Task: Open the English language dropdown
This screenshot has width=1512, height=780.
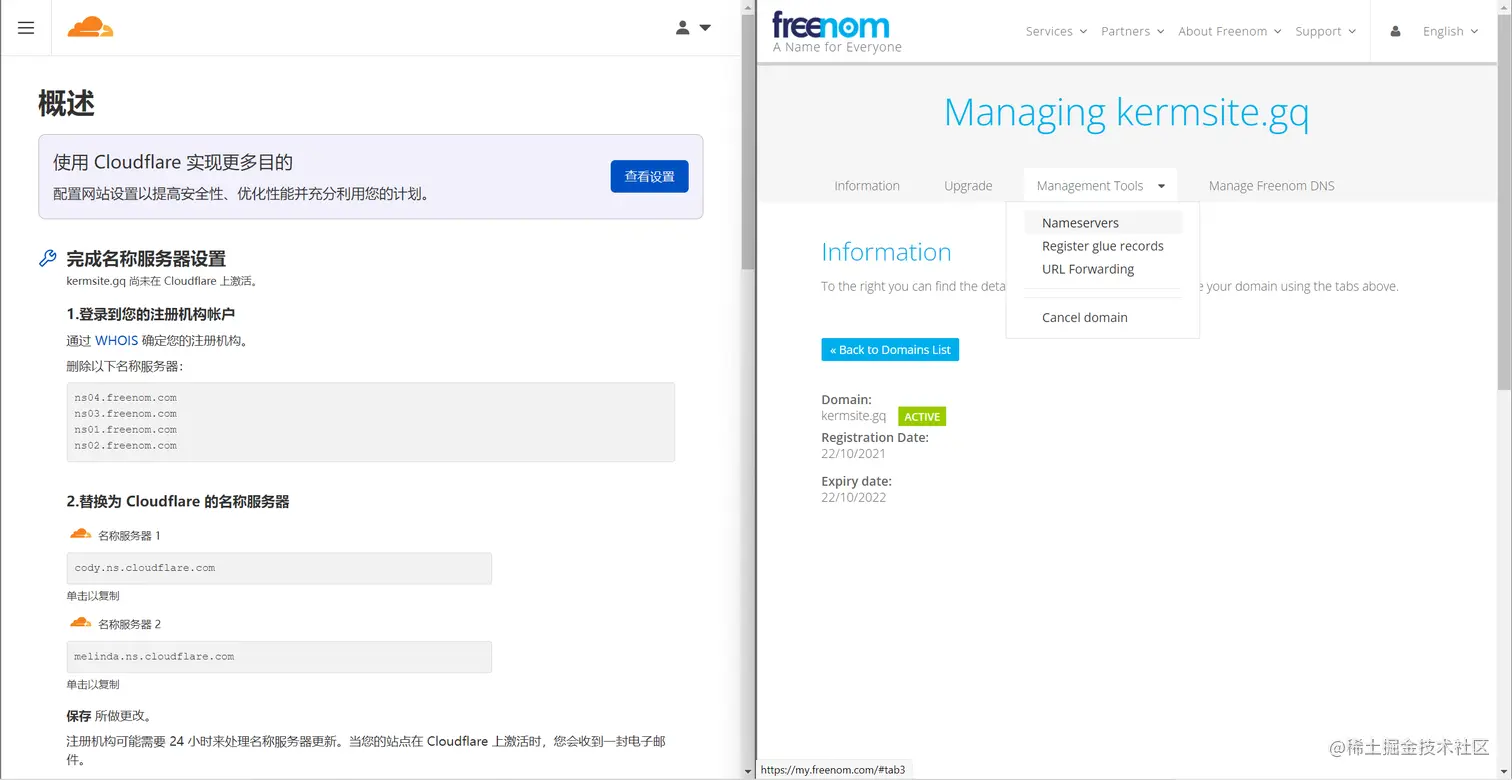Action: click(1450, 31)
